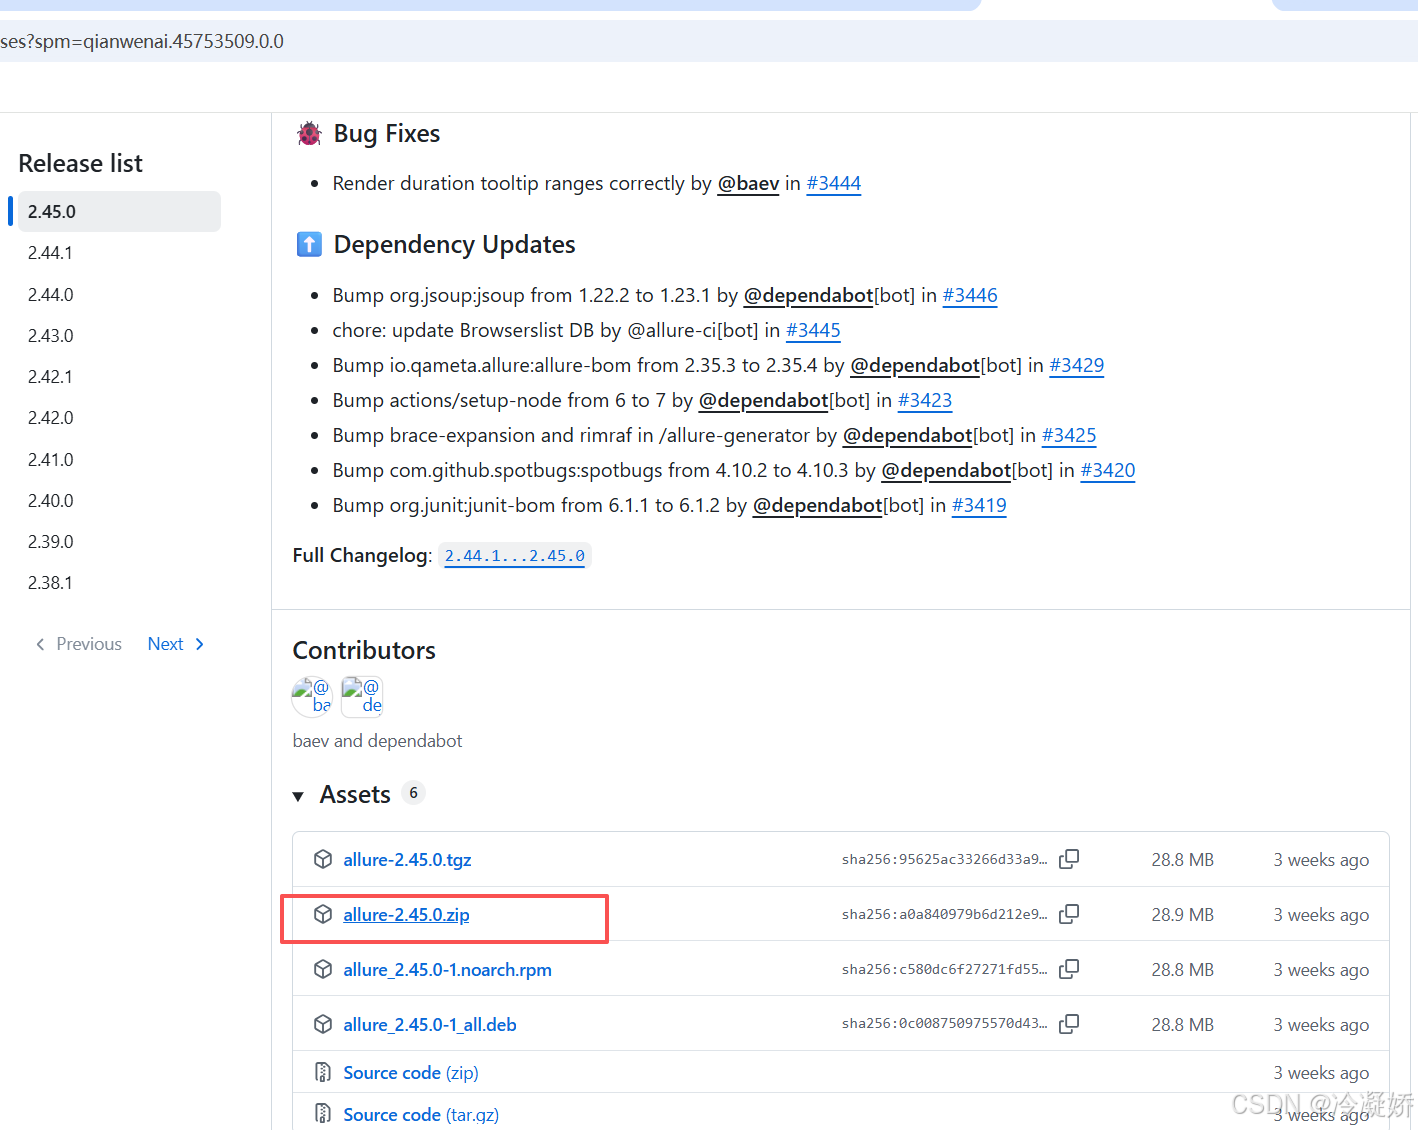Open pull request #3446

(x=970, y=295)
